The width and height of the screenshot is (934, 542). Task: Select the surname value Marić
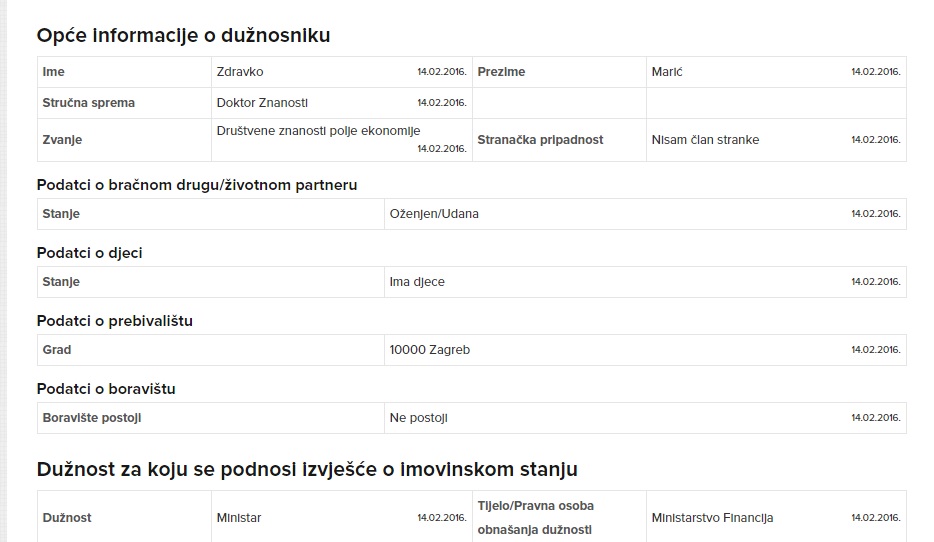click(x=667, y=72)
